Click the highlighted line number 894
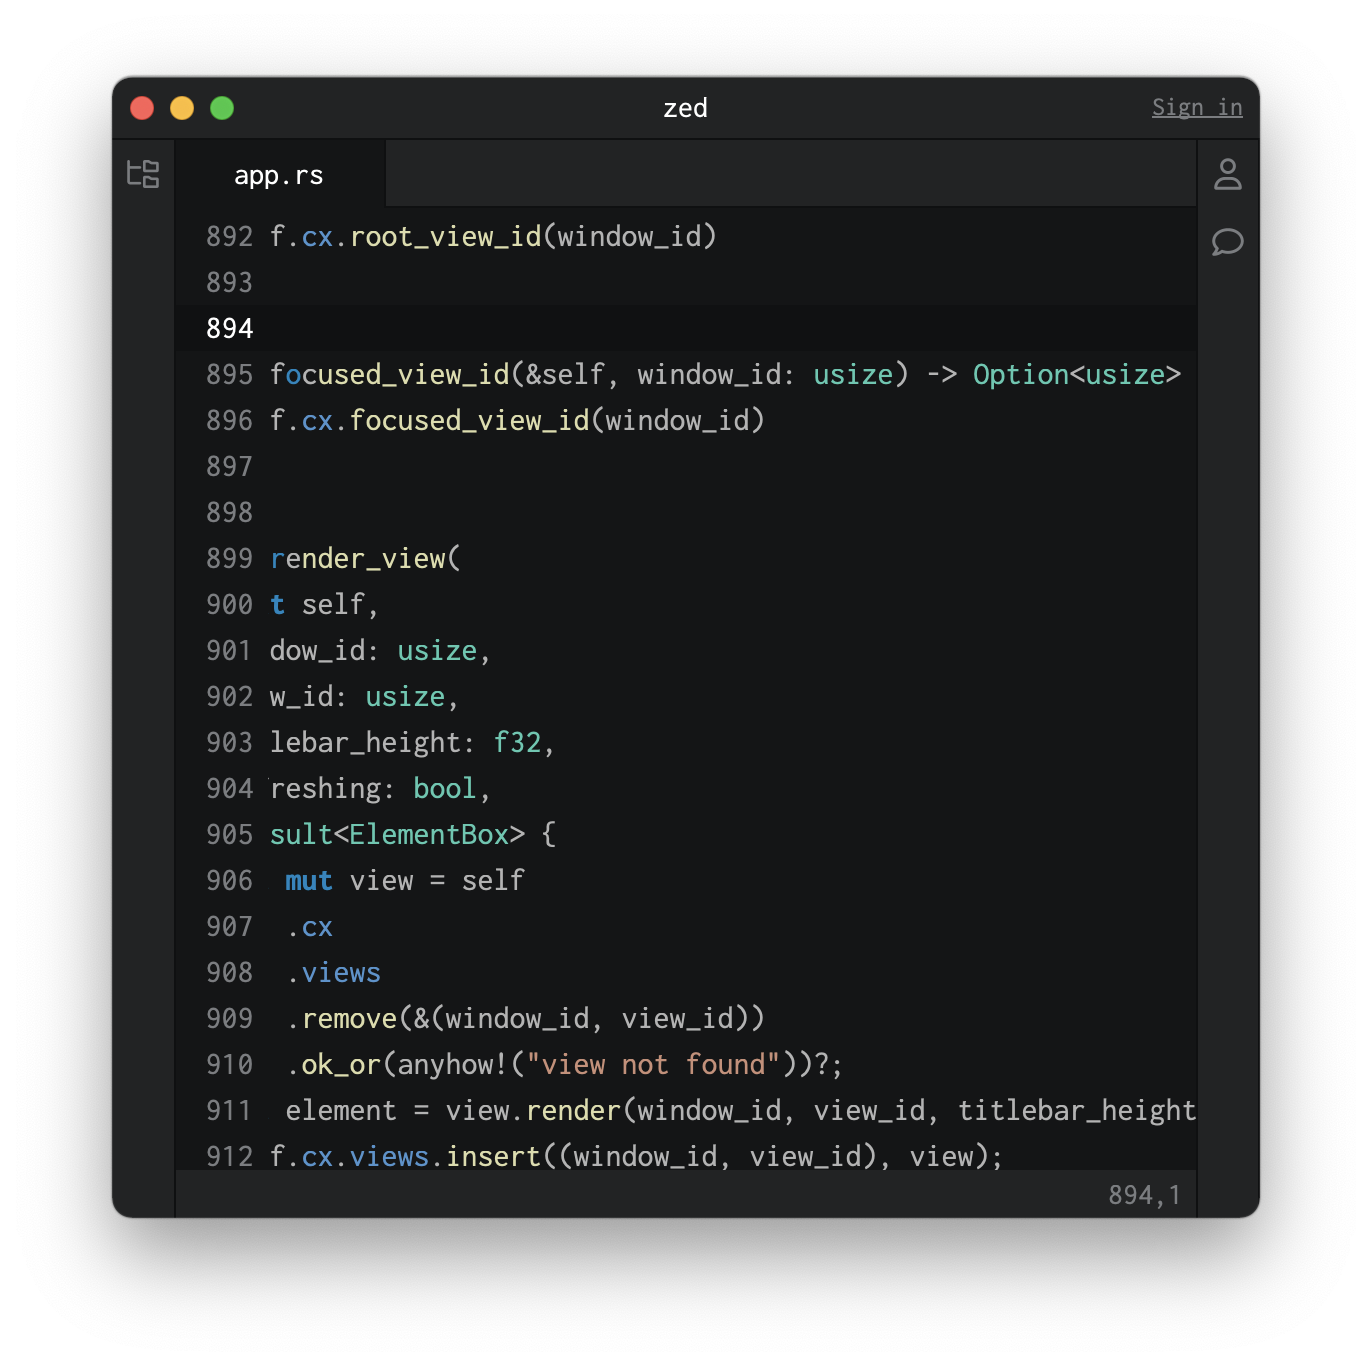 tap(229, 329)
